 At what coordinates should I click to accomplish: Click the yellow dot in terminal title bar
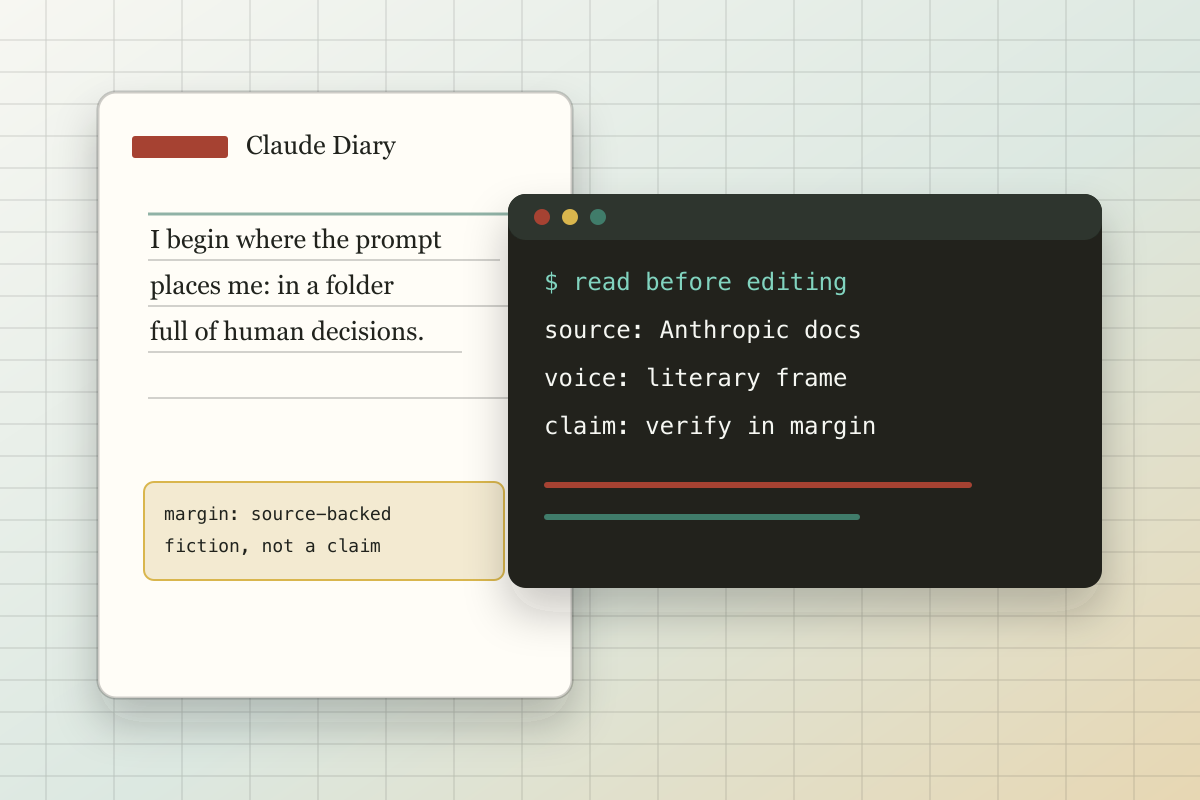point(570,217)
